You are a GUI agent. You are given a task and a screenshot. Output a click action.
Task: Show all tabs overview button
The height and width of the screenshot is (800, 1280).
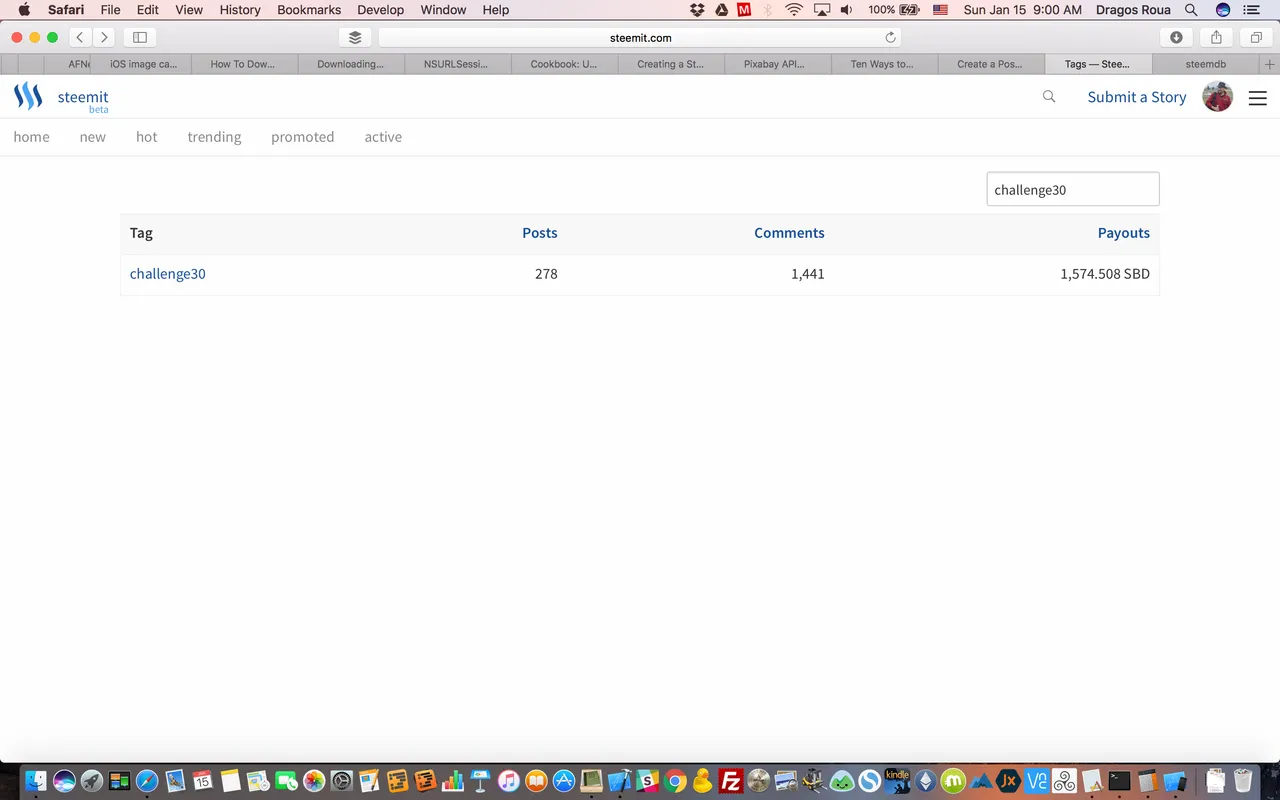[1256, 37]
